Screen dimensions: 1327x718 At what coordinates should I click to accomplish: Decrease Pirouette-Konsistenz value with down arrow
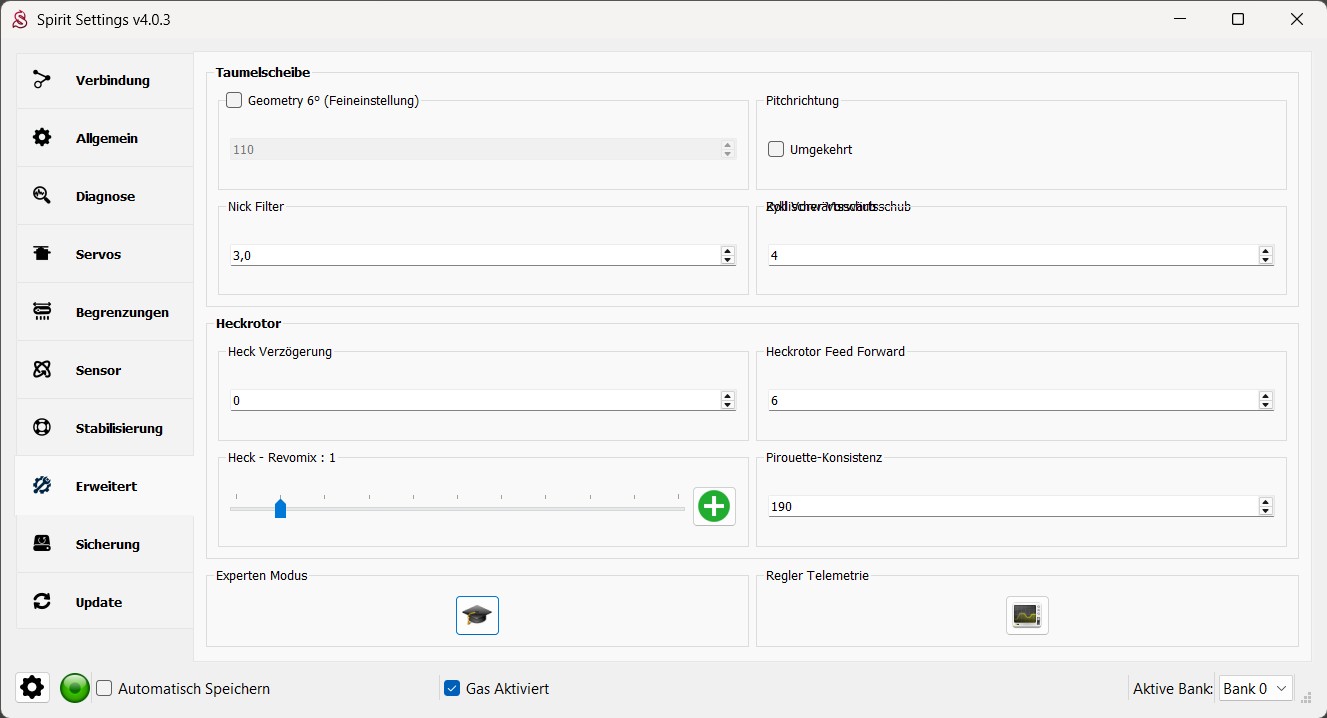[x=1266, y=512]
